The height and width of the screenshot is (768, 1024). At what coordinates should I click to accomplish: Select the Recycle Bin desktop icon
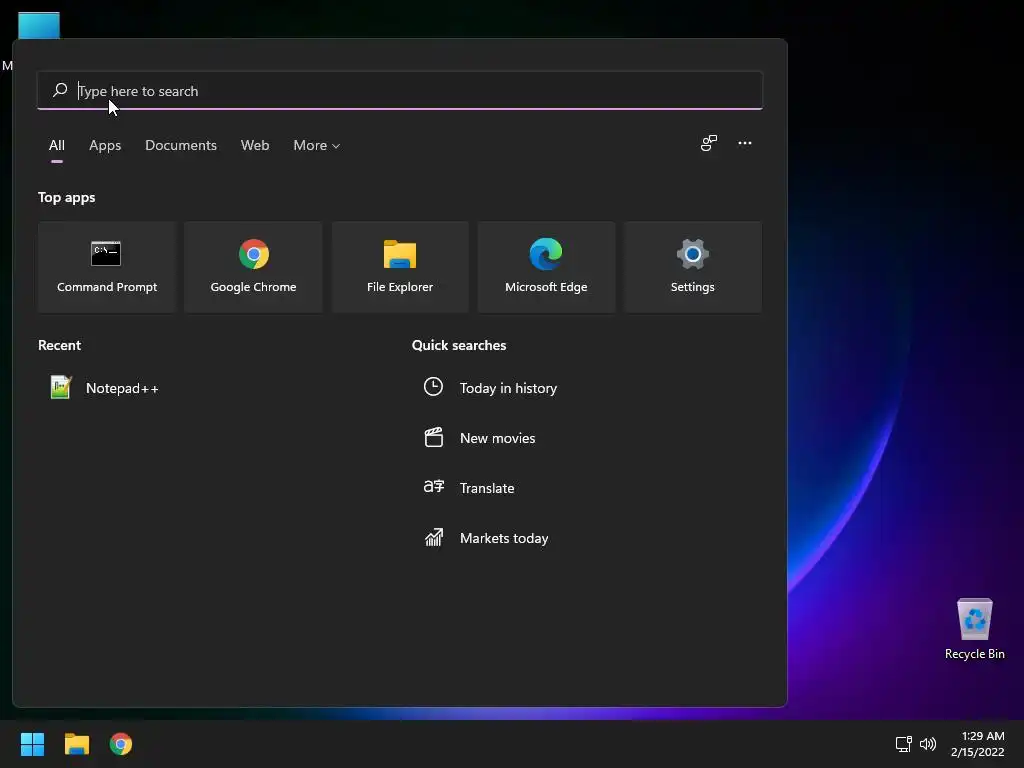pyautogui.click(x=974, y=629)
